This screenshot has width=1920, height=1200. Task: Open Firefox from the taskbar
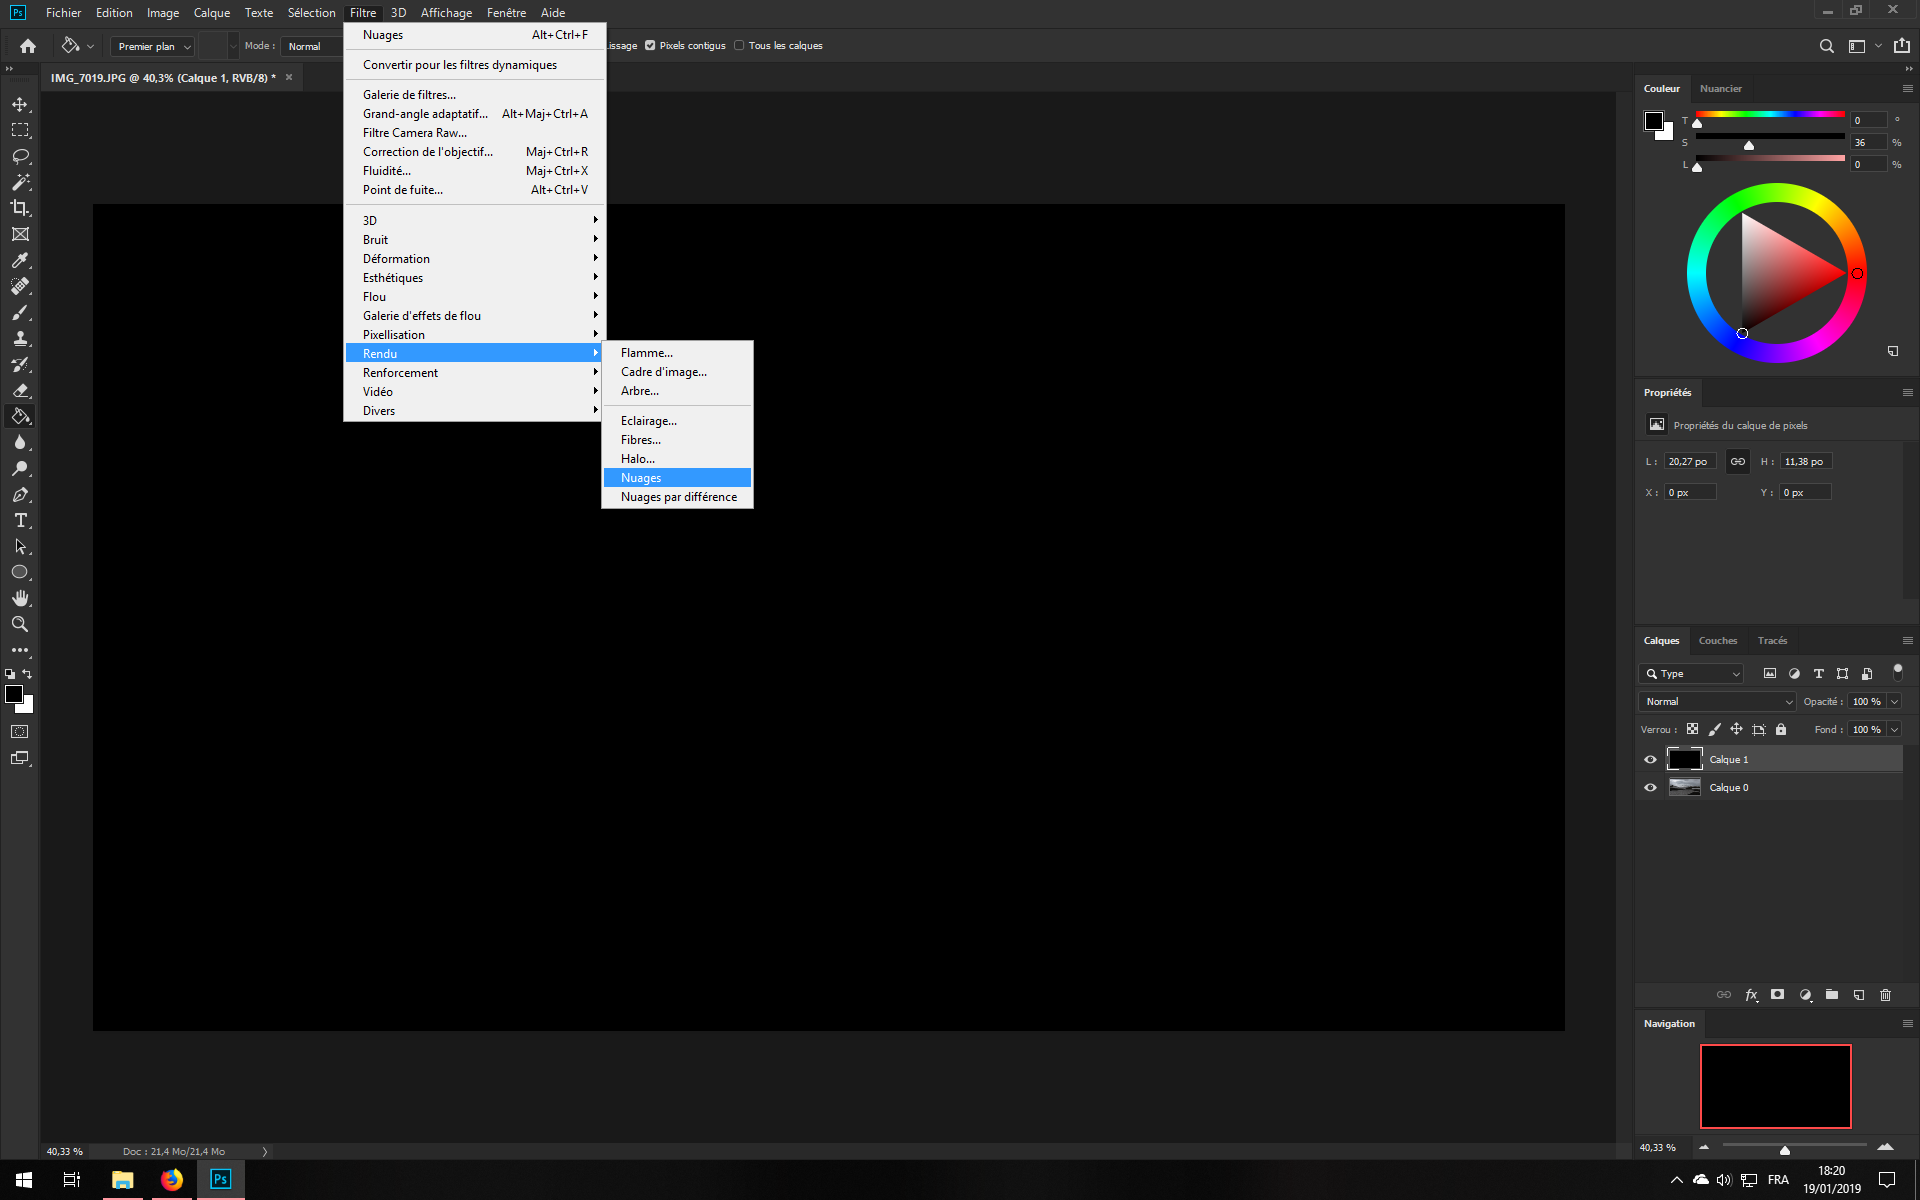(x=172, y=1180)
